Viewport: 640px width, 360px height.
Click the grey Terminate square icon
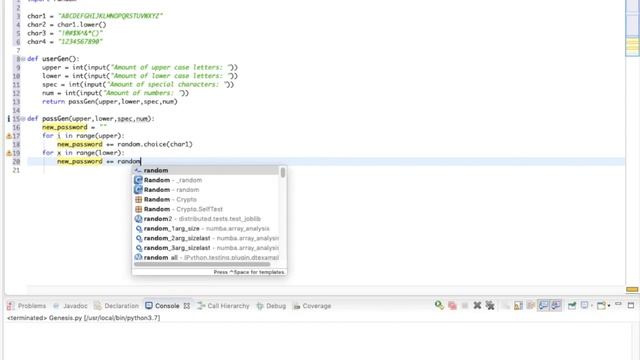coord(464,305)
